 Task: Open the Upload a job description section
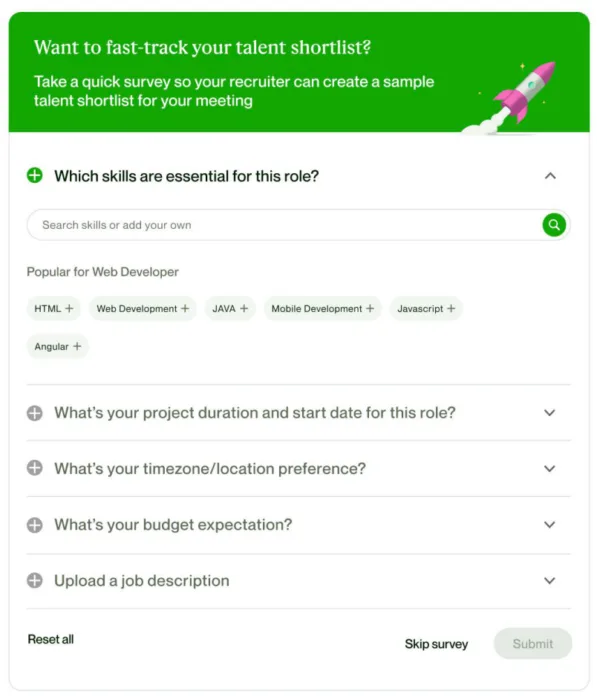tap(299, 581)
